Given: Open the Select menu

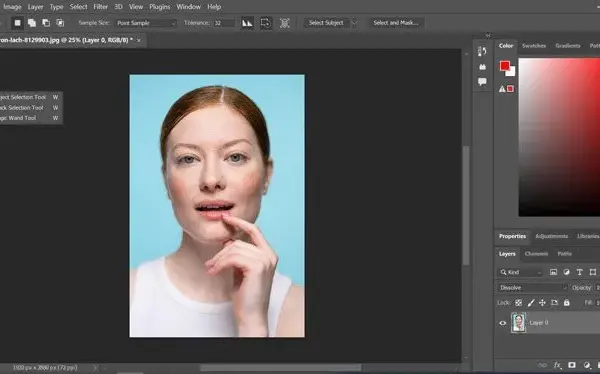Looking at the screenshot, I should (78, 7).
